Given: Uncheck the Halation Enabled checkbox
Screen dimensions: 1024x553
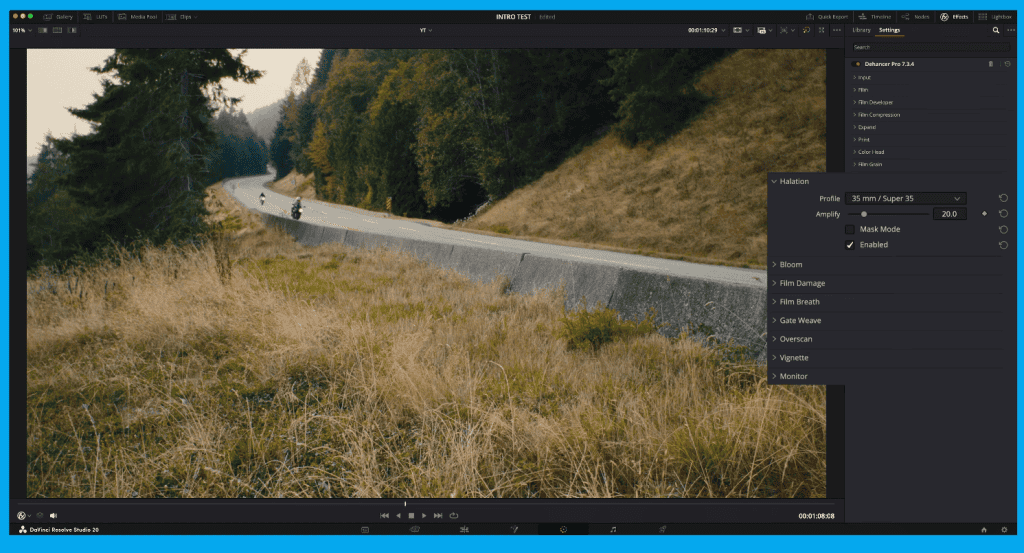Looking at the screenshot, I should 850,245.
